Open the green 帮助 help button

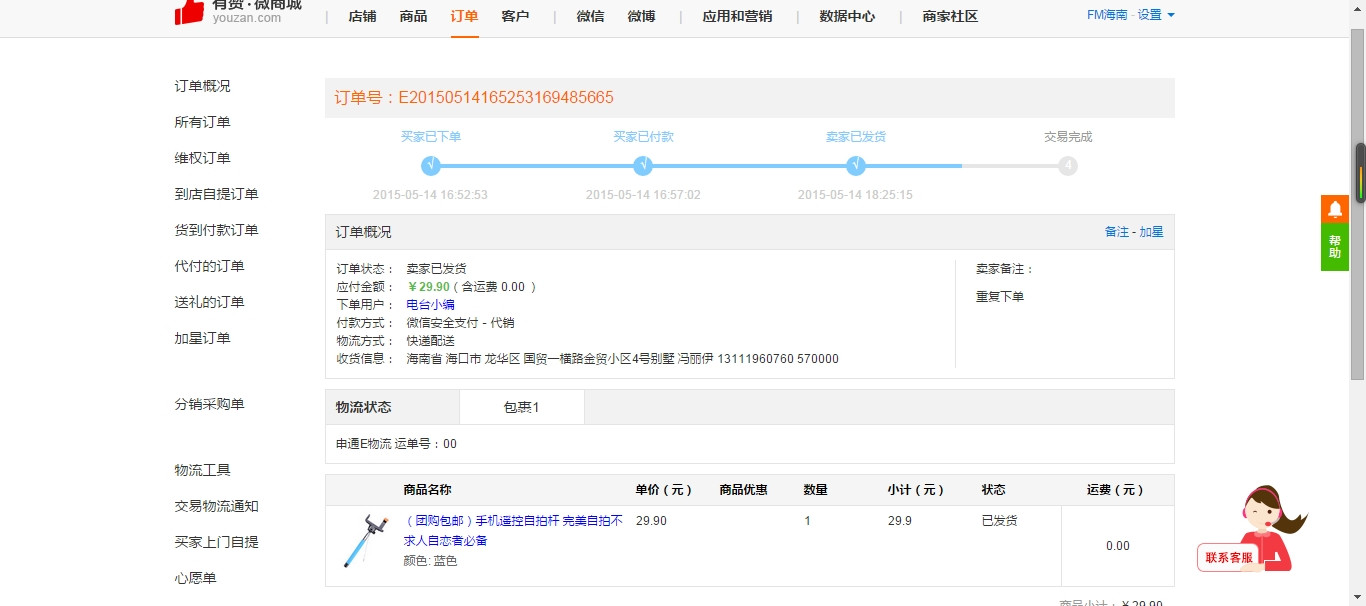[1334, 247]
